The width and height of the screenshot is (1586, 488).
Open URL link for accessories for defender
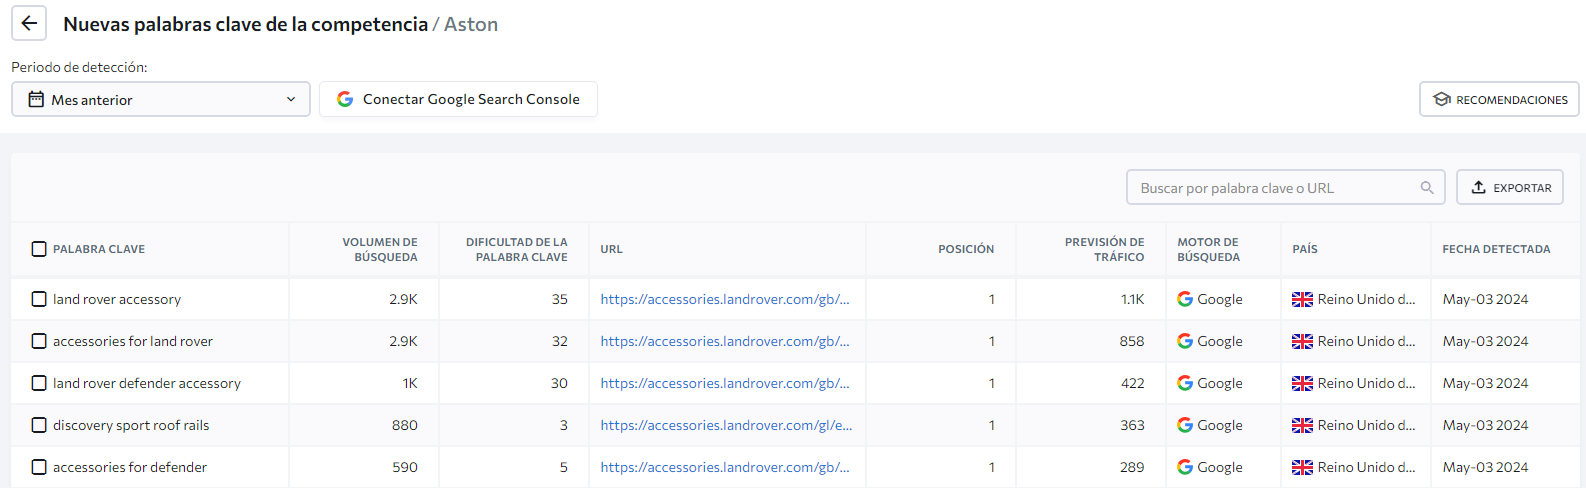[x=725, y=467]
